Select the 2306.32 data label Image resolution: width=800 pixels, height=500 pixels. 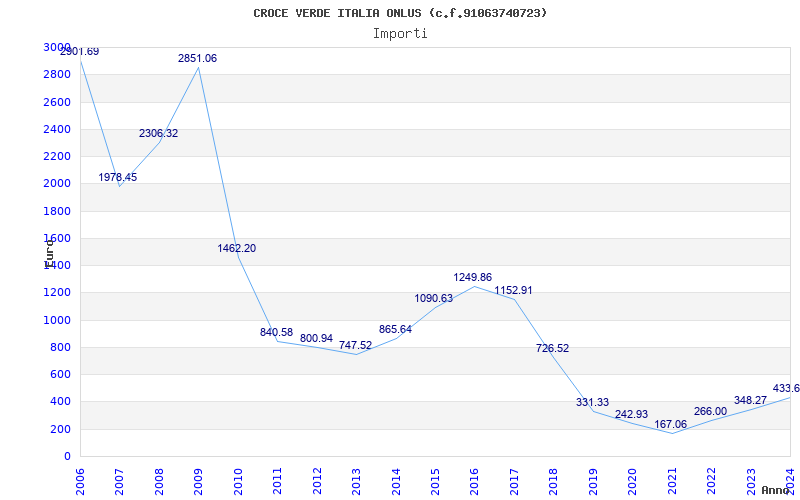click(x=158, y=134)
